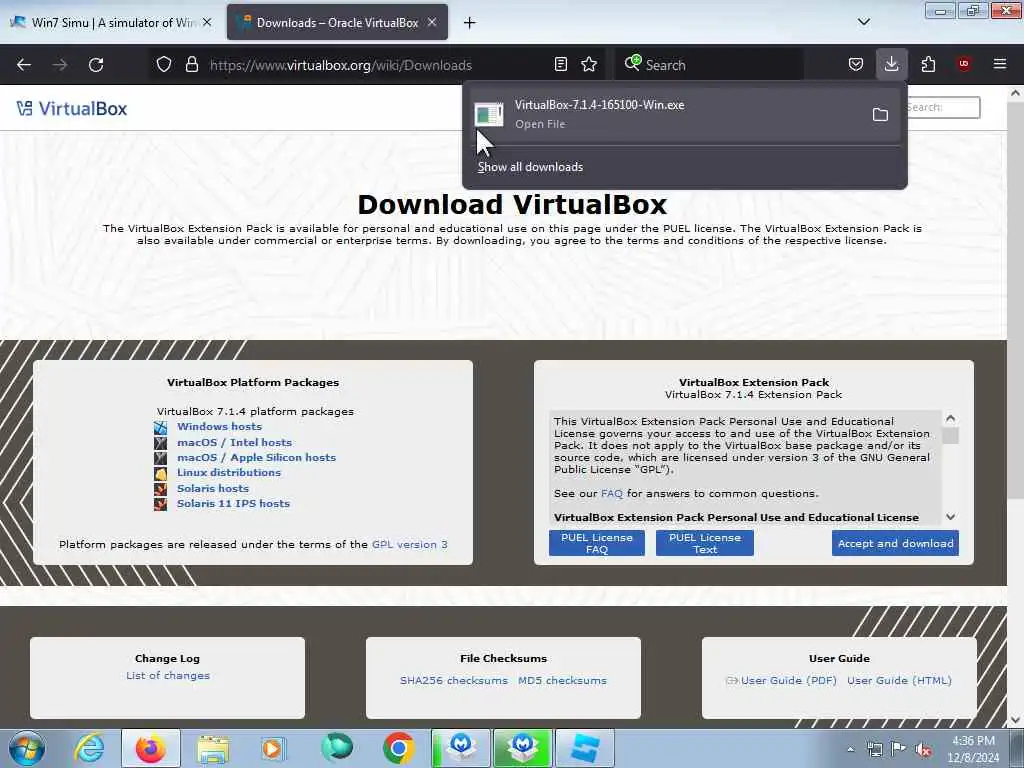The height and width of the screenshot is (768, 1024).
Task: Close the Downloads – Oracle VirtualBox tab
Action: [432, 22]
